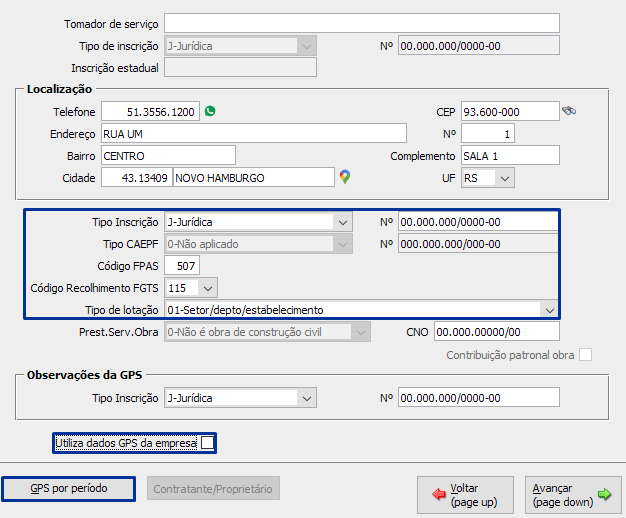Click the Observações da GPS group label
This screenshot has width=626, height=518.
84,375
